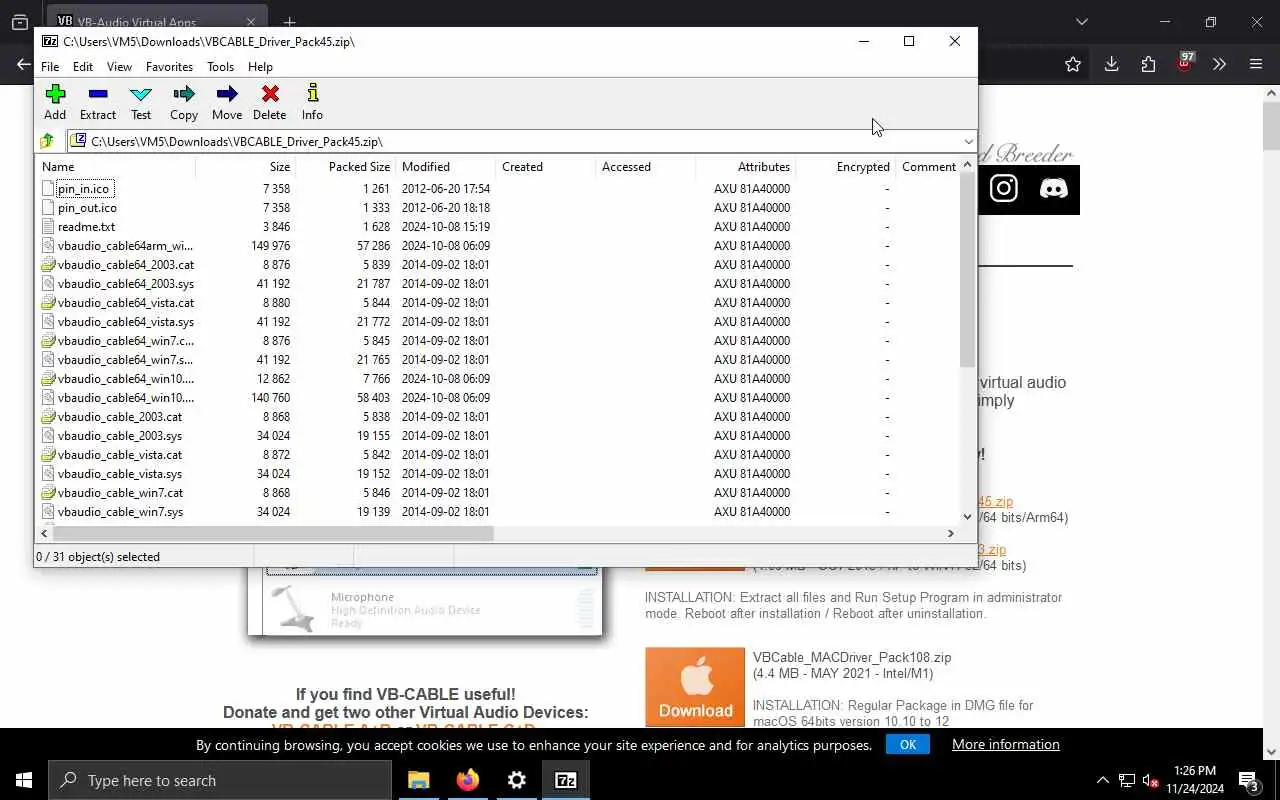Click the Info toolbar icon

pyautogui.click(x=313, y=94)
